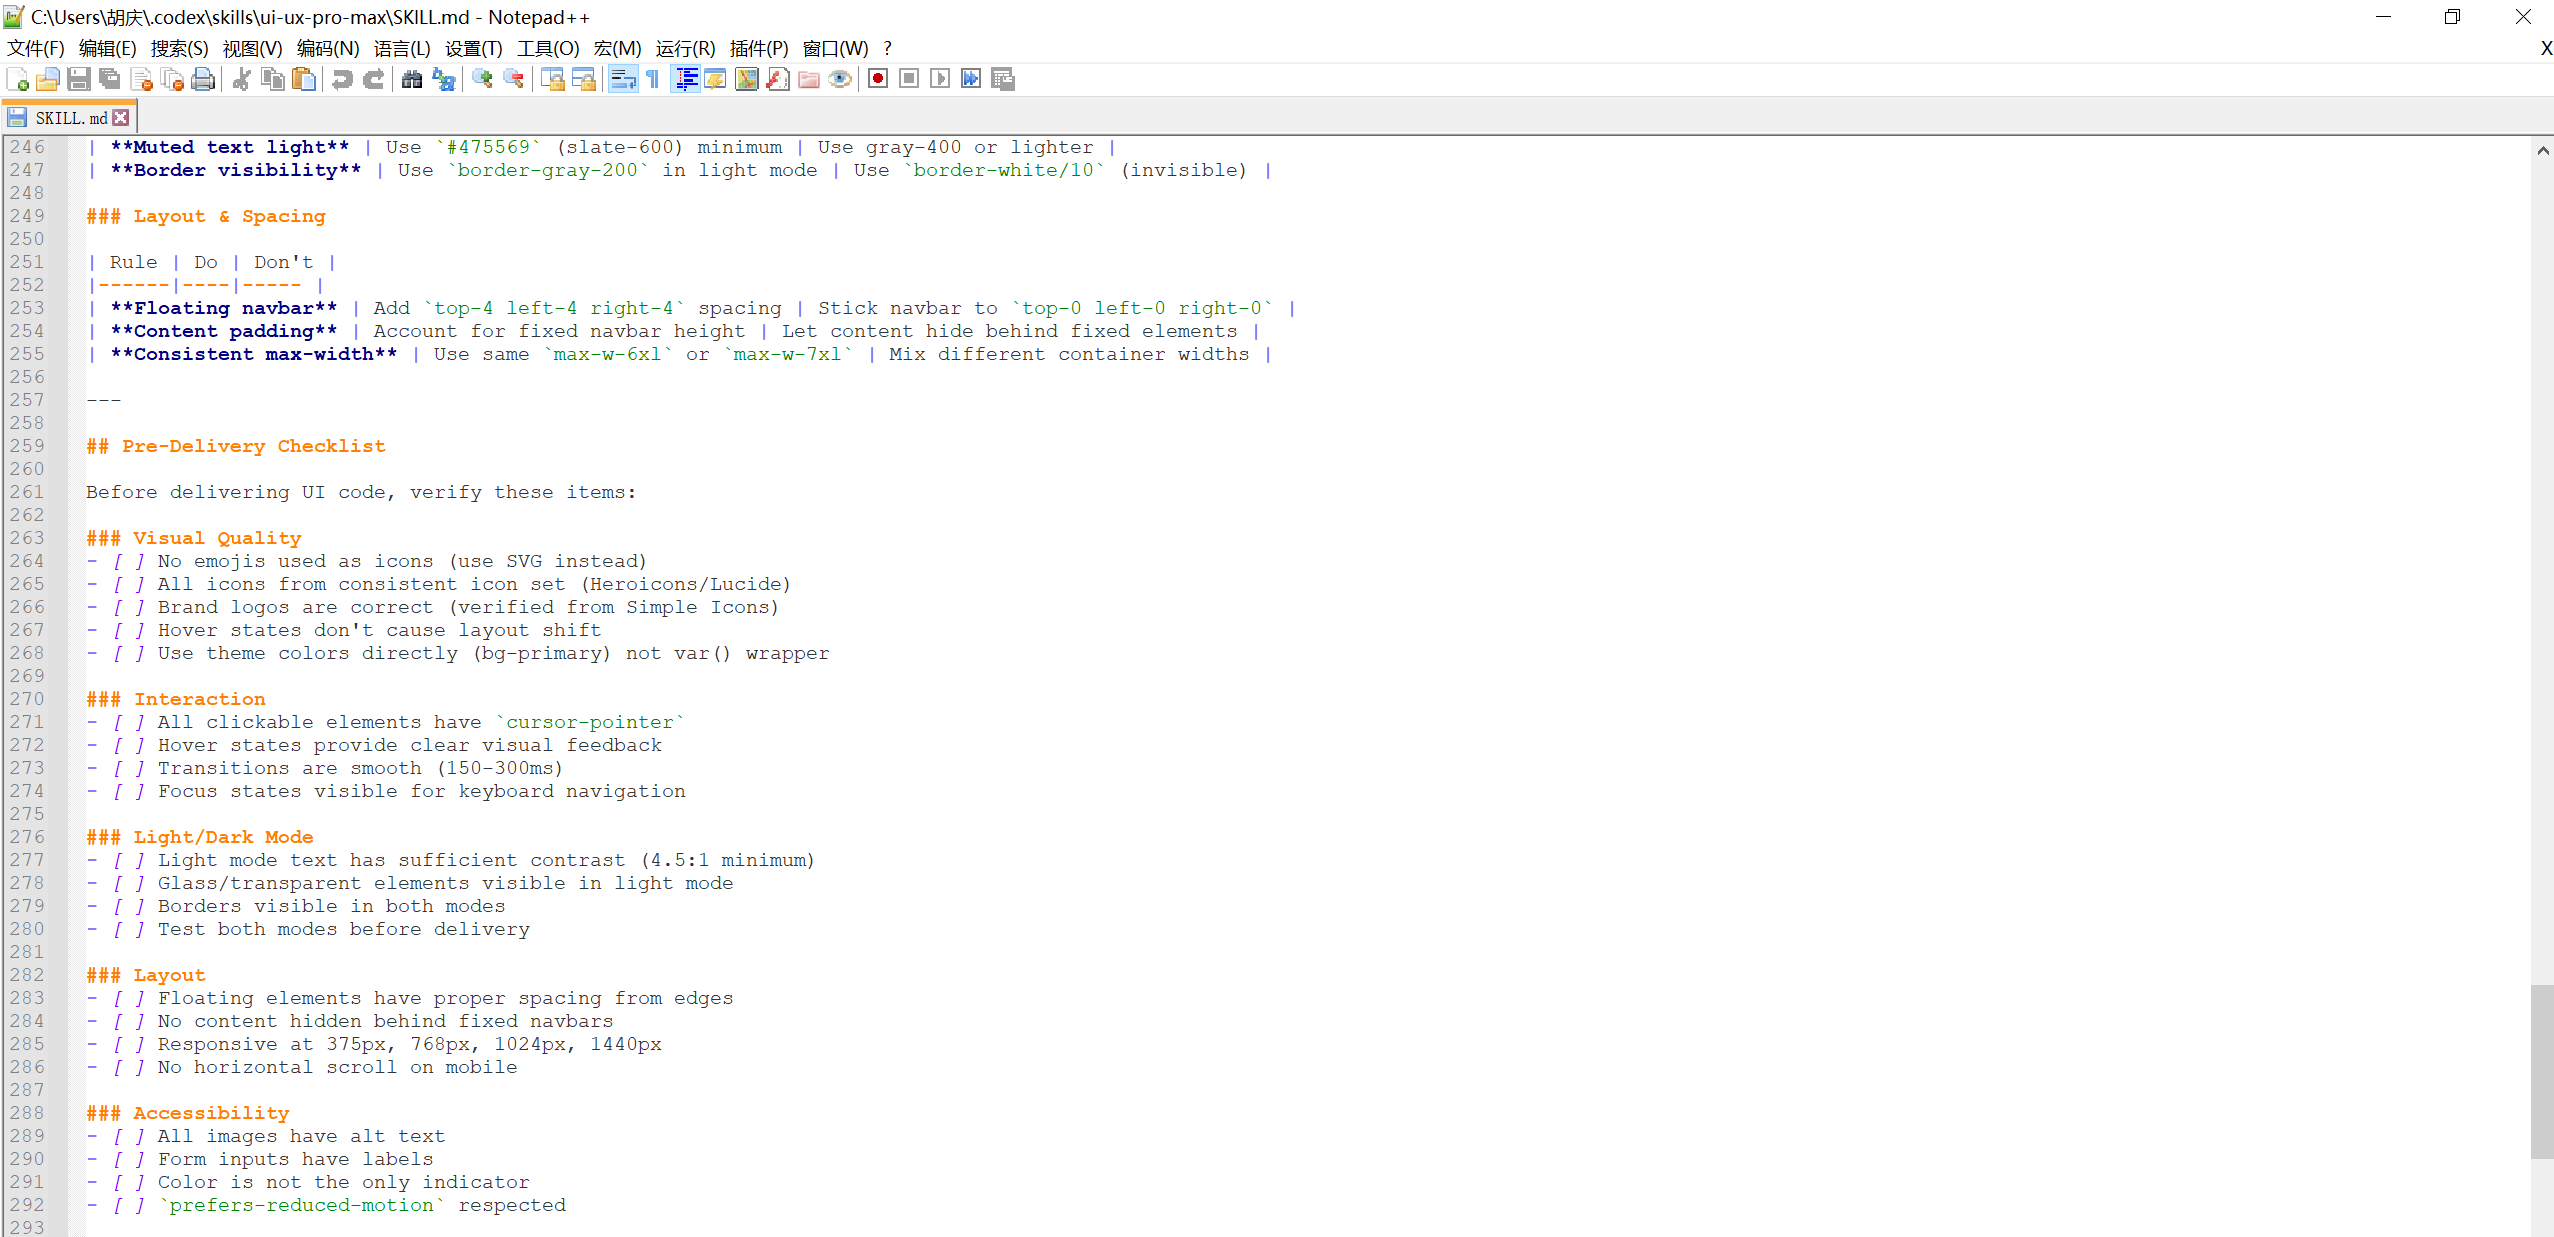Image resolution: width=2554 pixels, height=1237 pixels.
Task: Click 'No horizontal scroll on mobile' line
Action: pyautogui.click(x=337, y=1067)
